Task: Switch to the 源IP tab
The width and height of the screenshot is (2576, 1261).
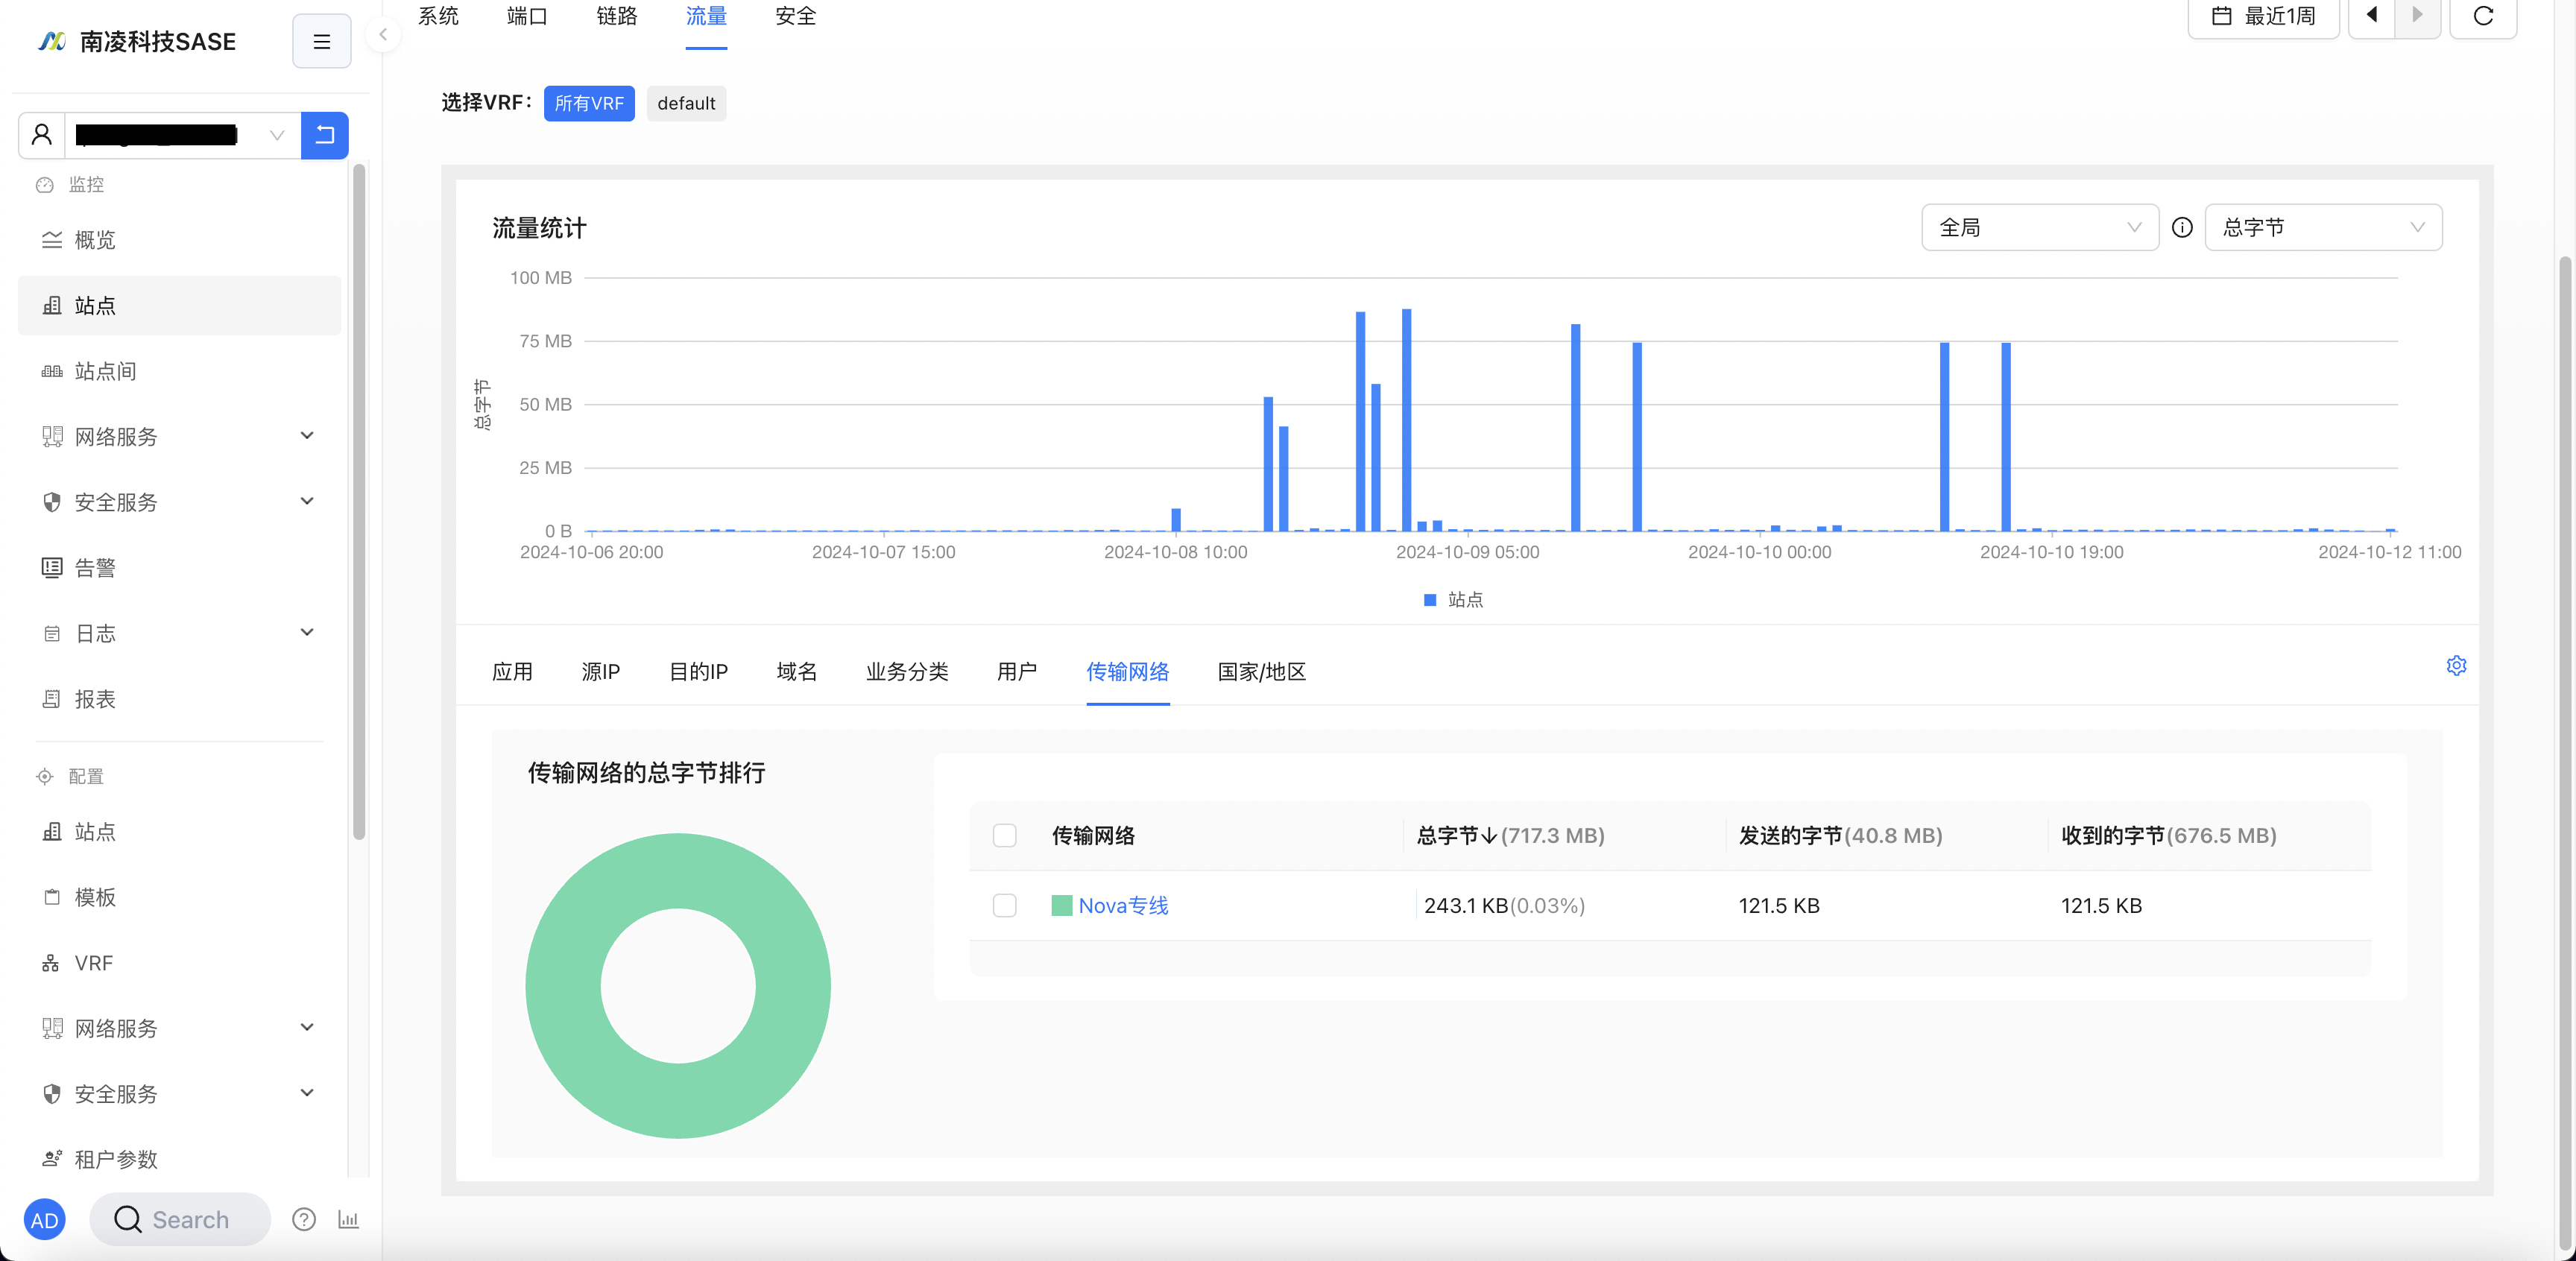Action: pos(601,672)
